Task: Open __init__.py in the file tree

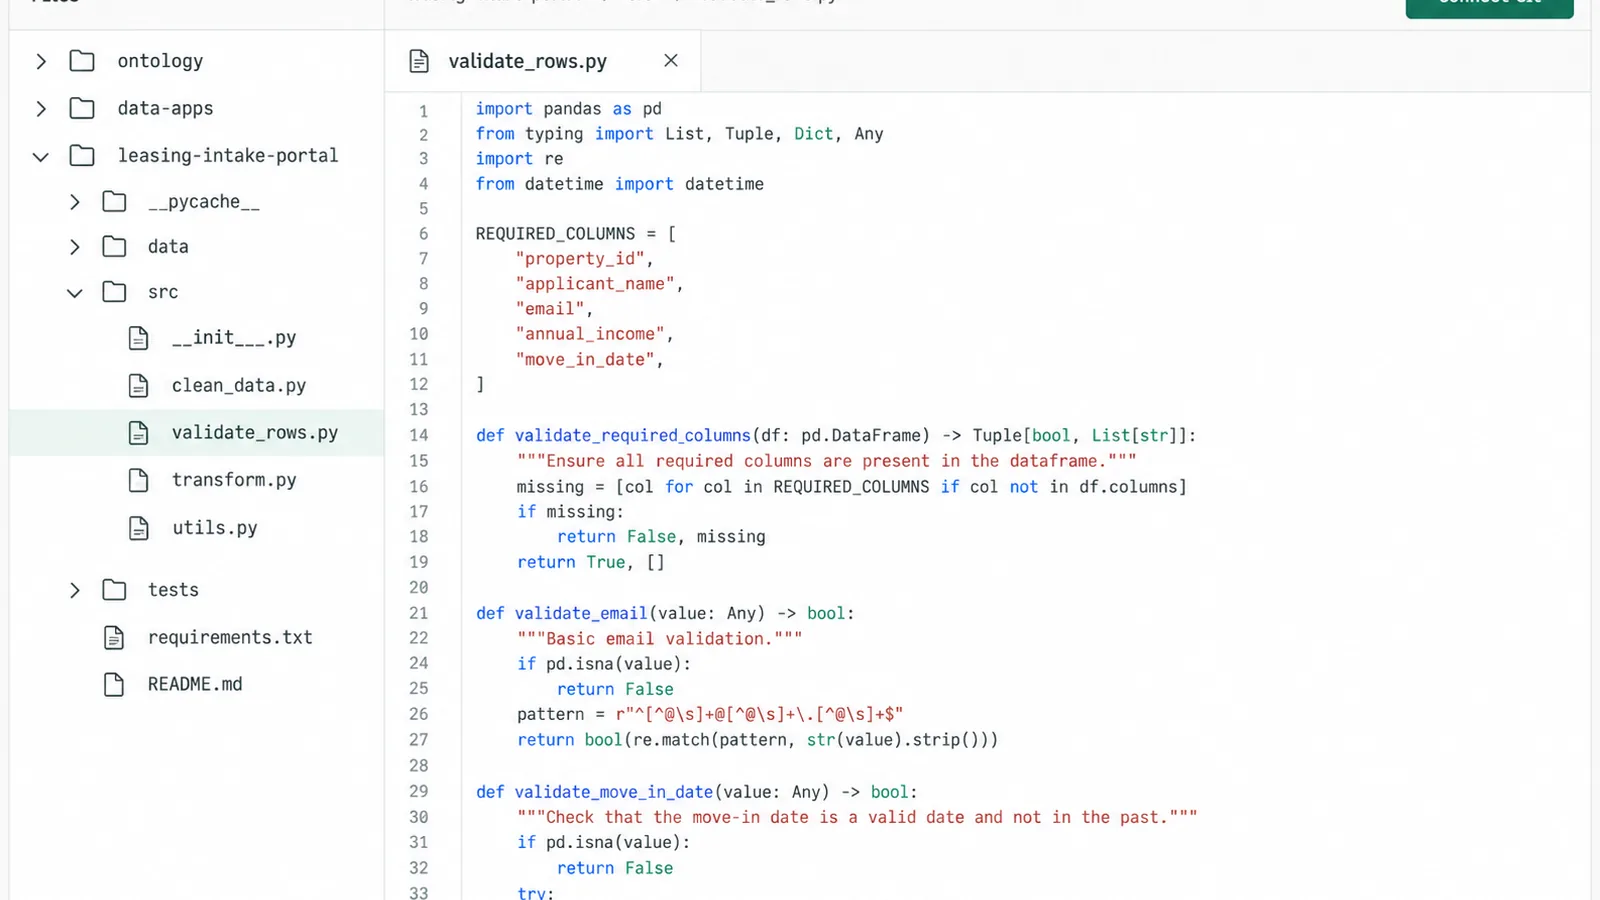Action: (x=234, y=338)
